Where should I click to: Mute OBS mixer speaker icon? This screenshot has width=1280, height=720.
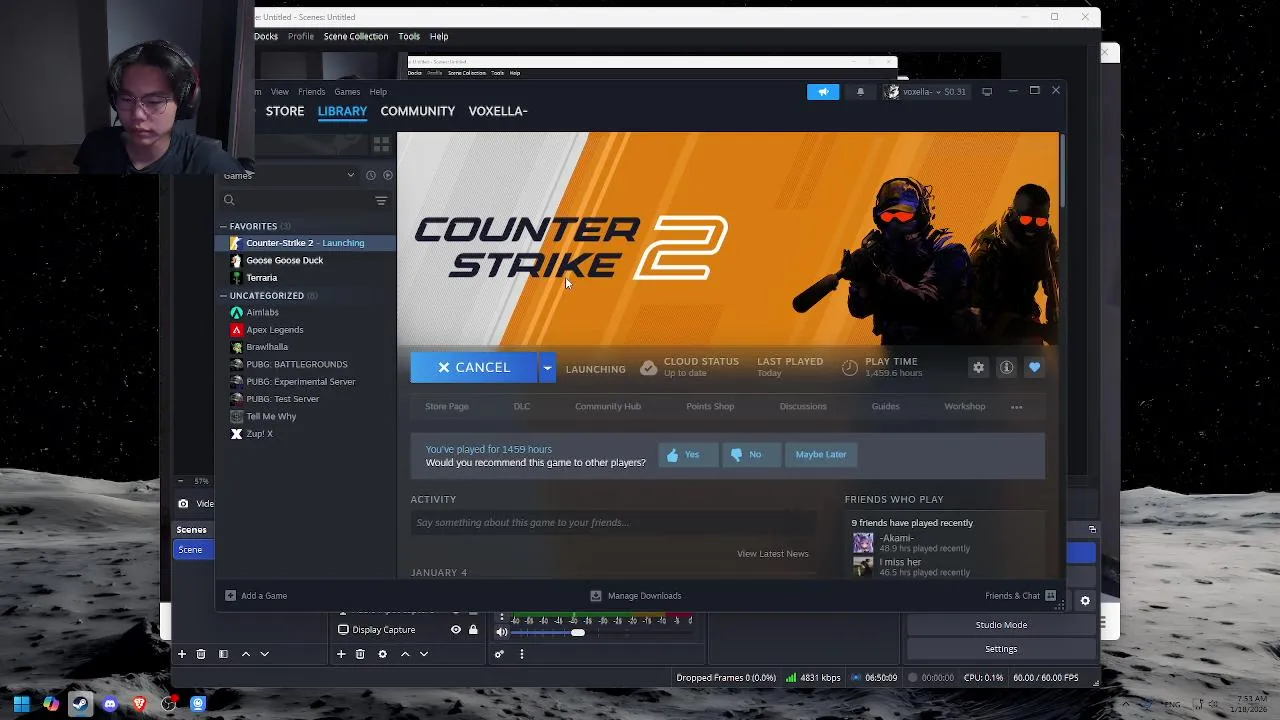pos(502,632)
